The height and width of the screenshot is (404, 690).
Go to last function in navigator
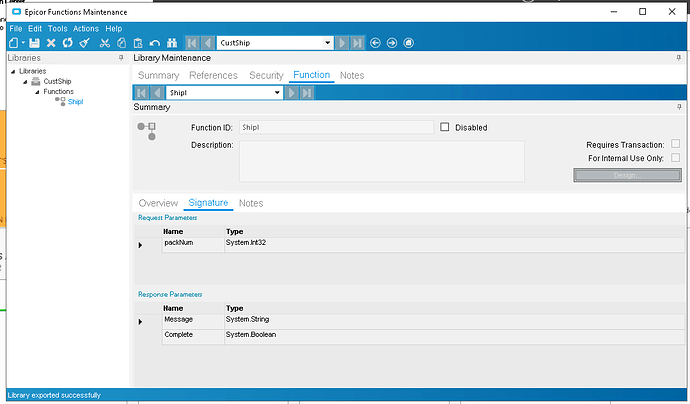tap(307, 92)
